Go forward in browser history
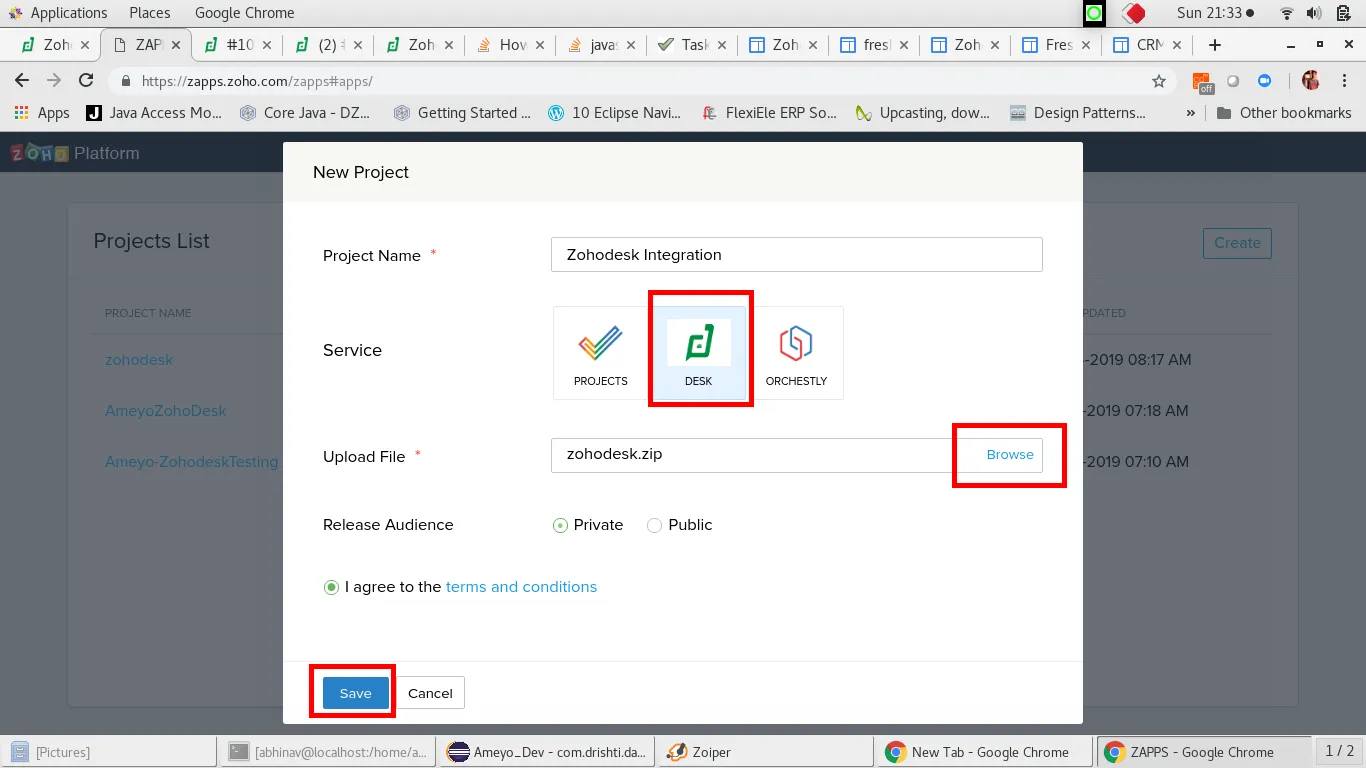Image resolution: width=1366 pixels, height=768 pixels. (x=54, y=81)
